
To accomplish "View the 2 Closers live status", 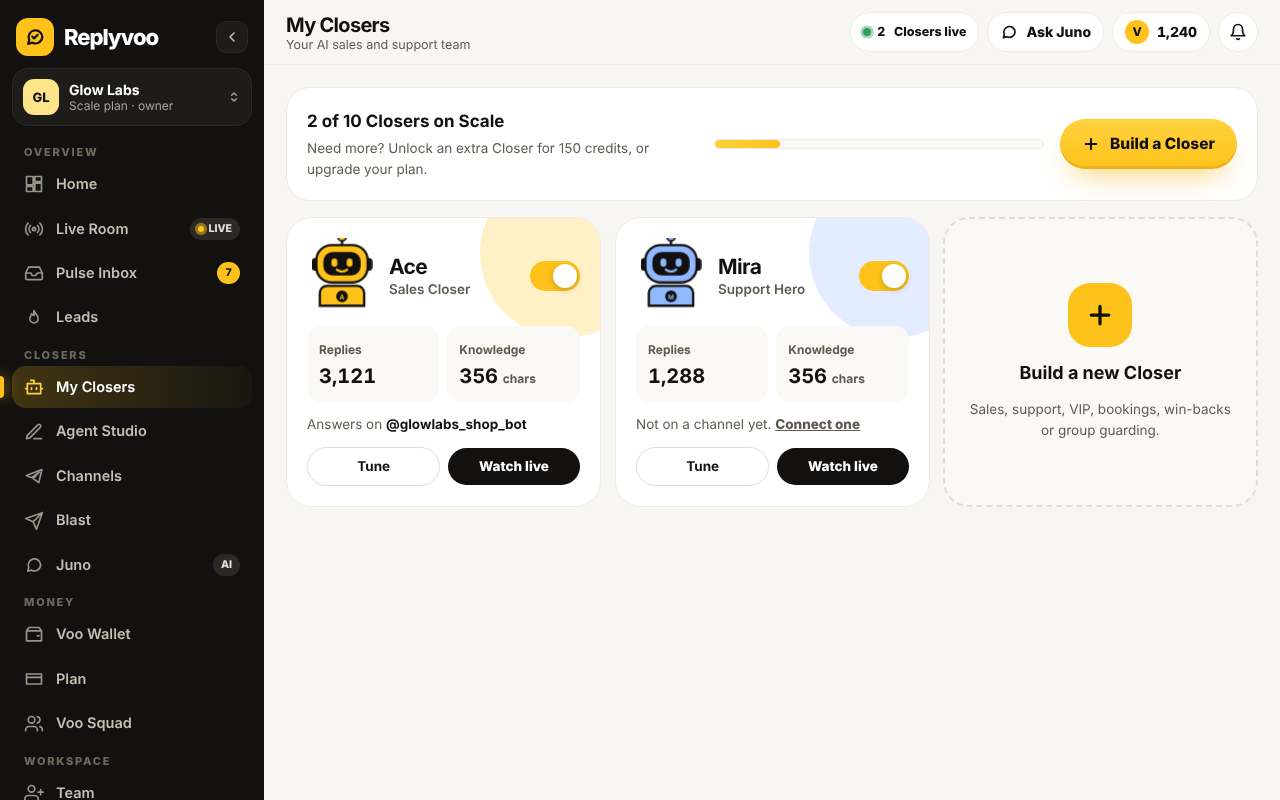I will click(914, 32).
